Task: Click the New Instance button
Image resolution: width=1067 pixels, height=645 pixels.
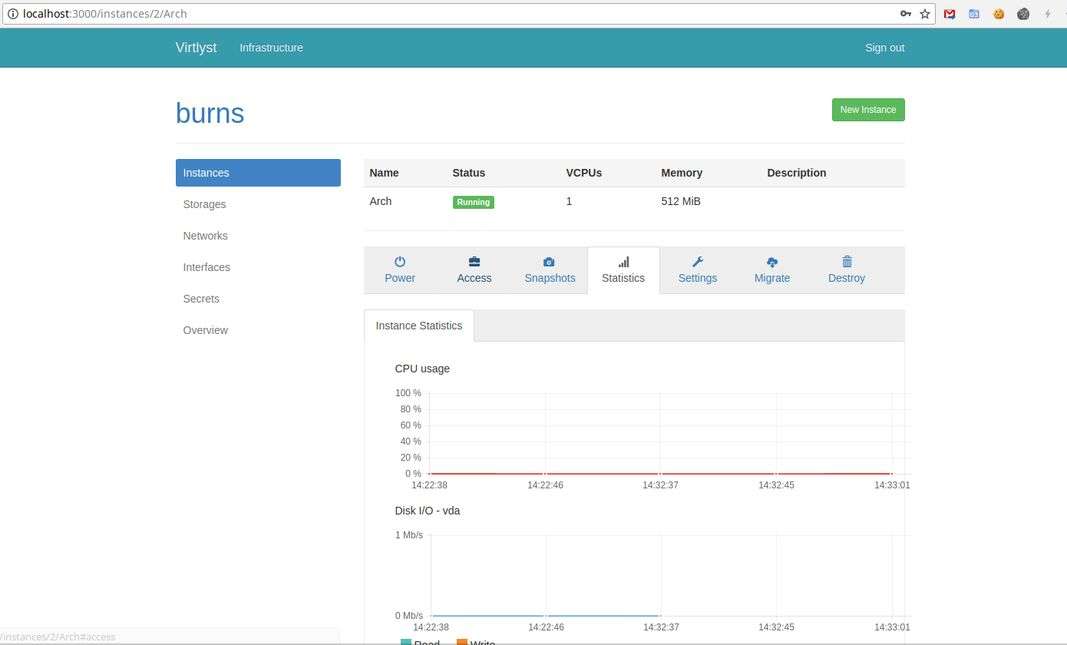Action: click(867, 110)
